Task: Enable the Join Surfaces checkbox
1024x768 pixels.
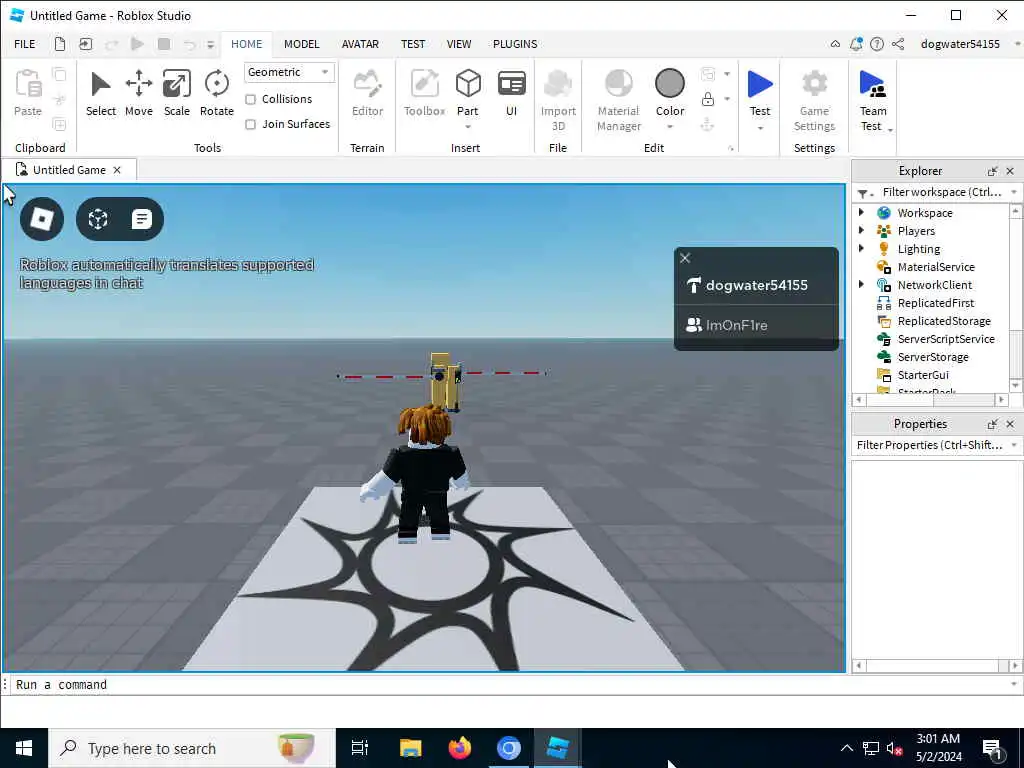Action: pos(250,124)
